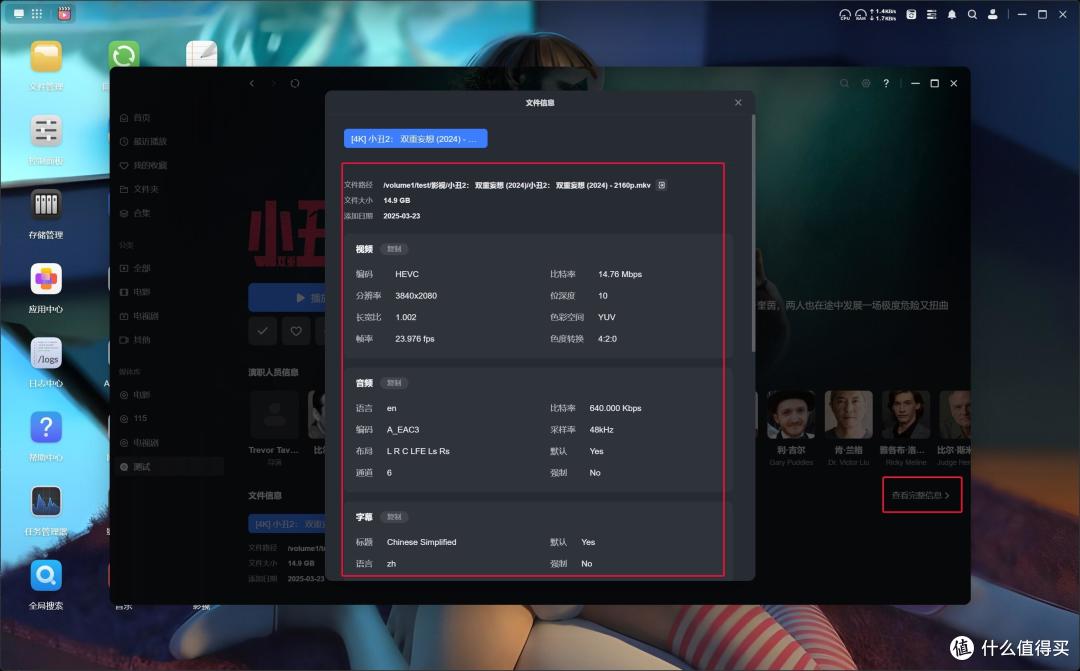Click the storage icon beside network speed

(911, 14)
